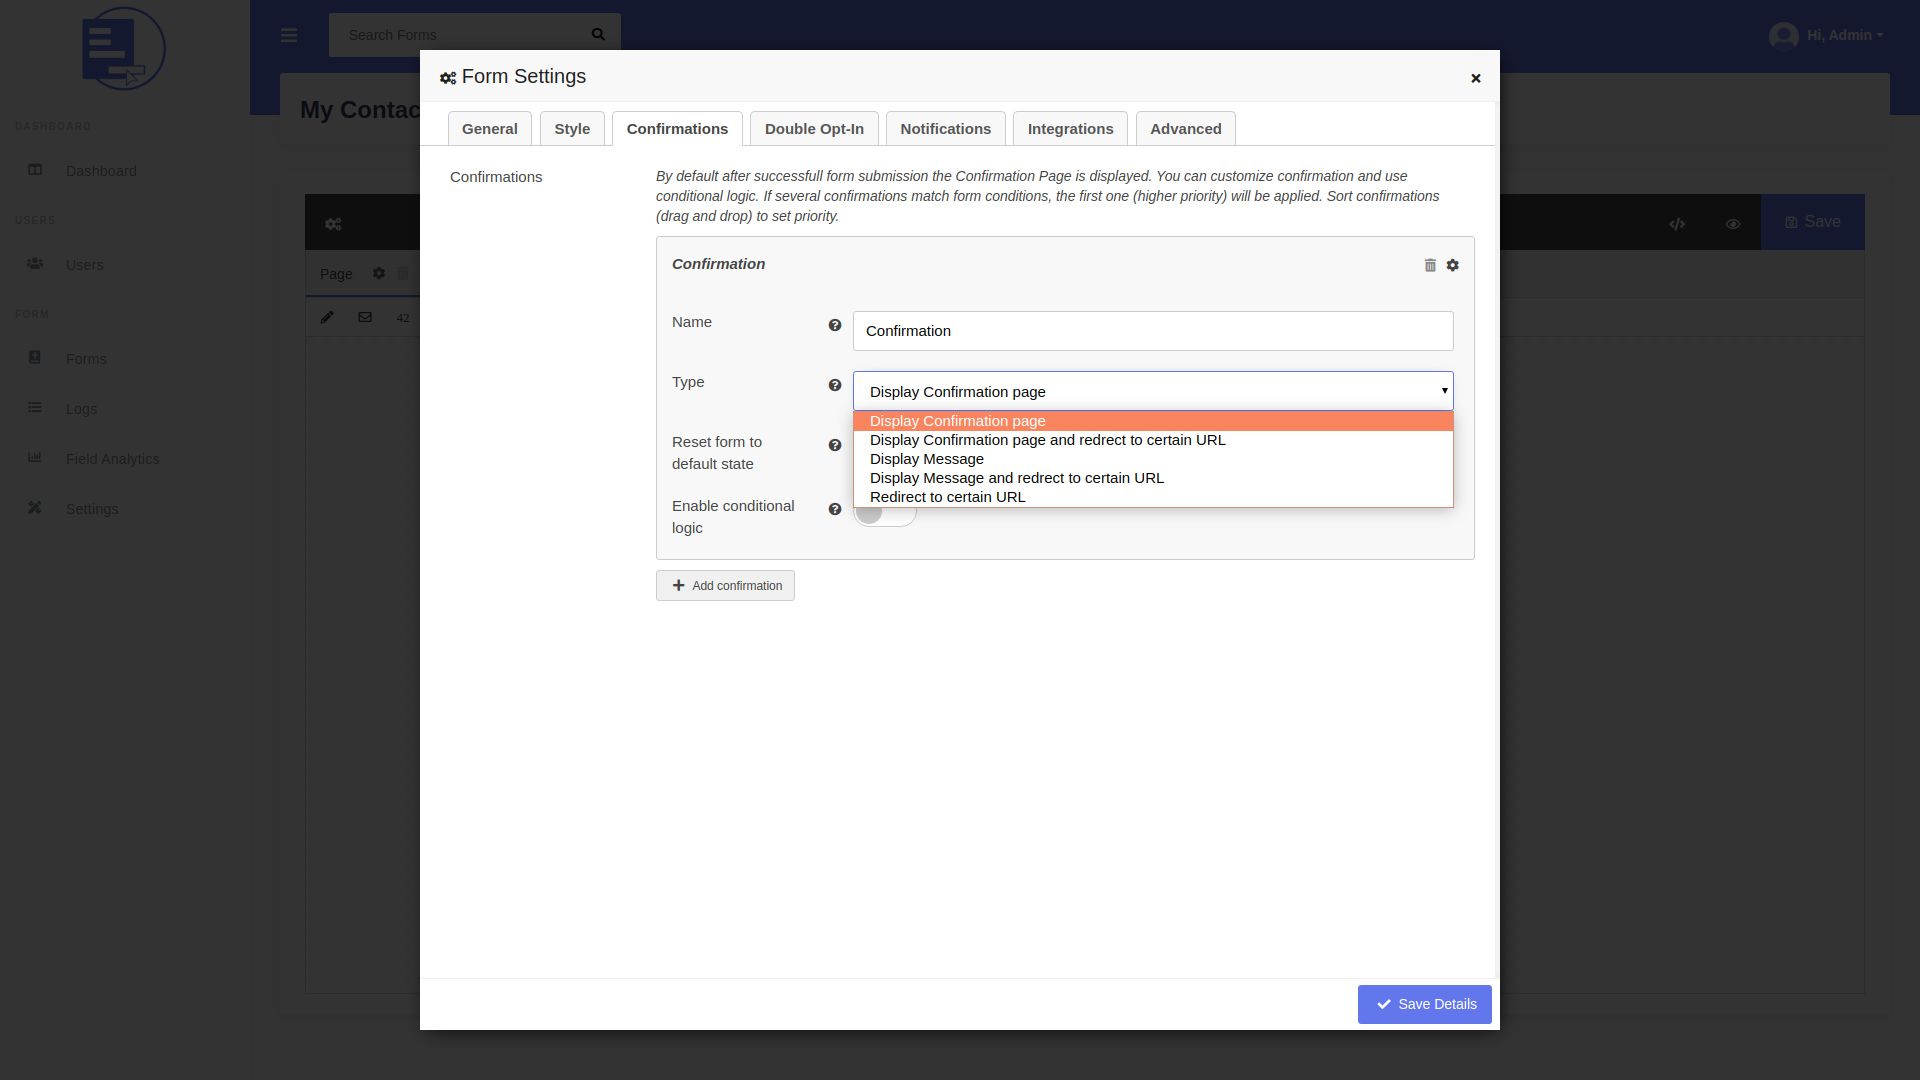Click help icon for conditional logic

[x=835, y=509]
